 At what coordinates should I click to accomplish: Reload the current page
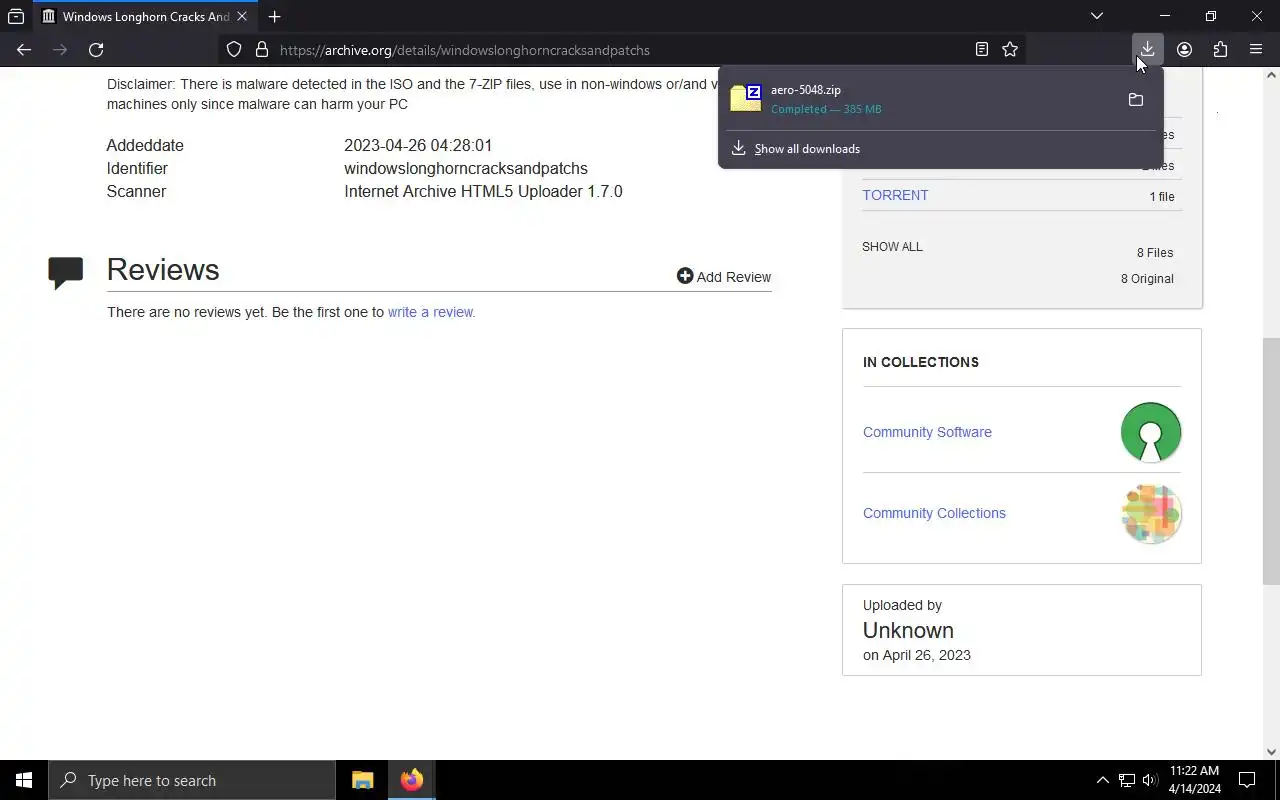pos(96,50)
